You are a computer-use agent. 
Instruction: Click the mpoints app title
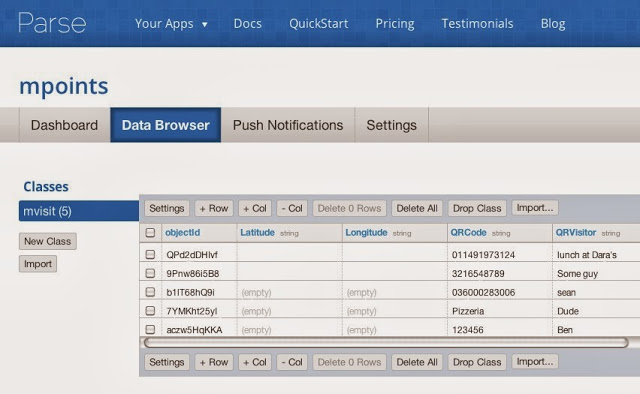64,86
